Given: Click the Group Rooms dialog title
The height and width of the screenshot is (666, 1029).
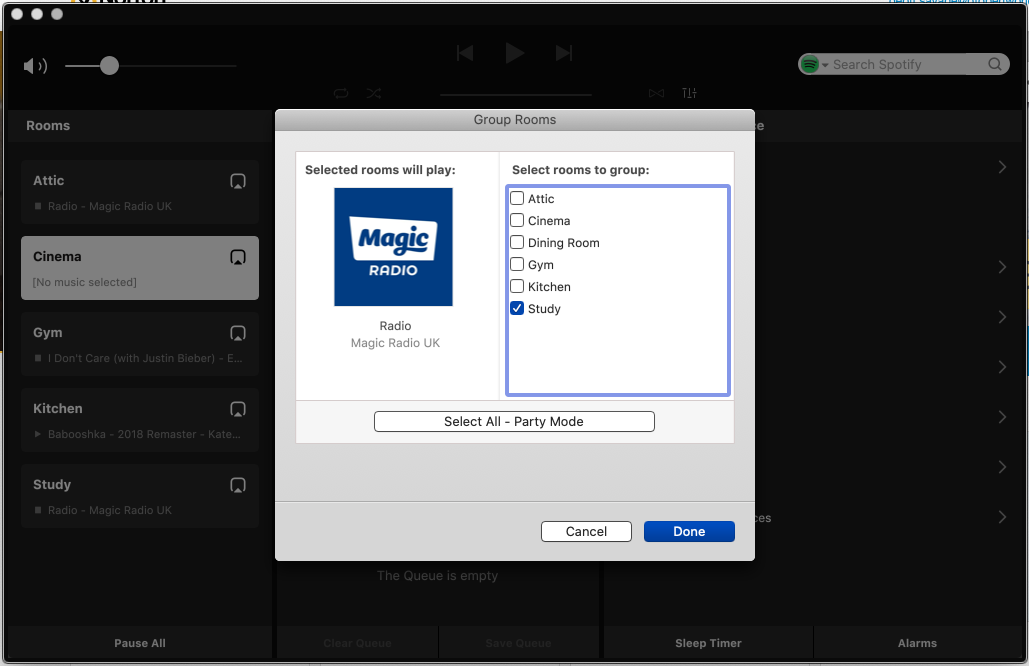Looking at the screenshot, I should coord(514,119).
